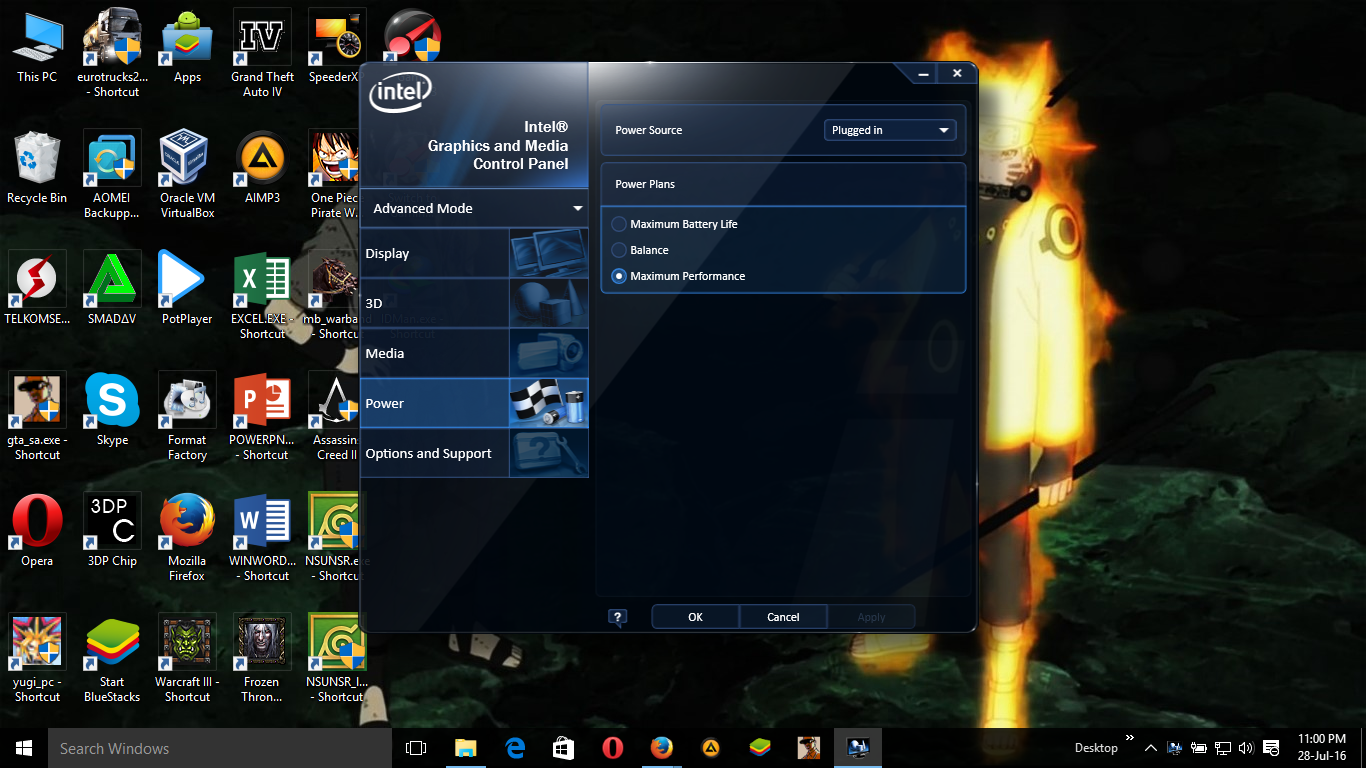Select the Frozen Throne desktop icon
The width and height of the screenshot is (1366, 768).
pos(262,658)
